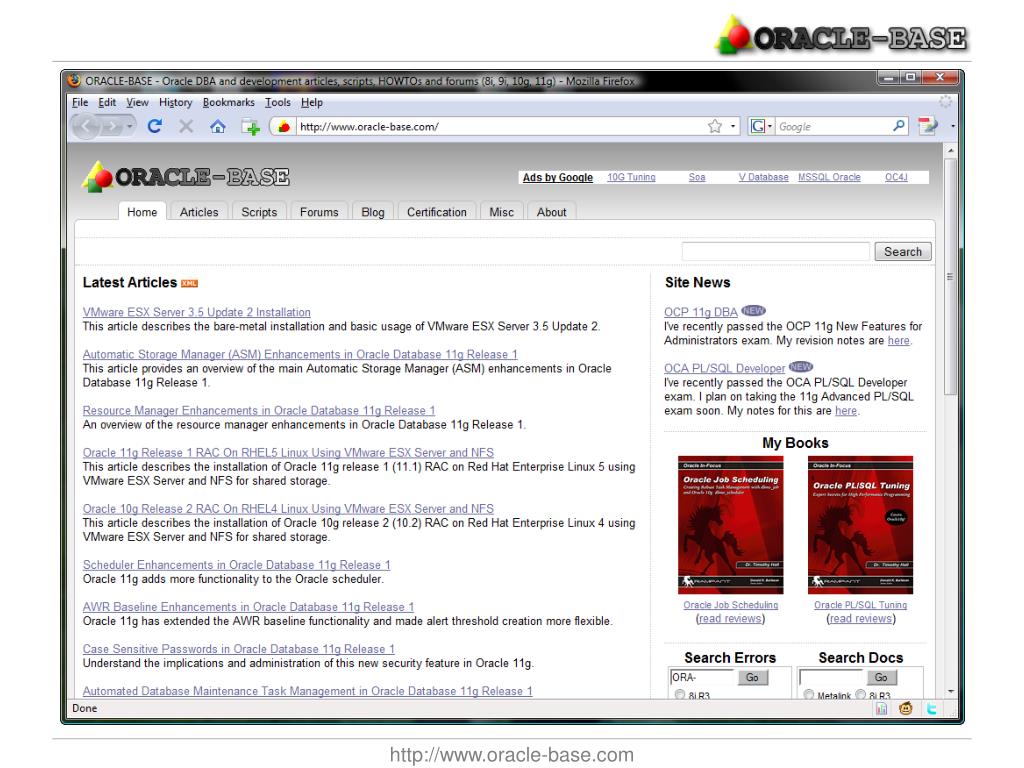
Task: Open the Case Sensitive Passwords article link
Action: (x=238, y=649)
